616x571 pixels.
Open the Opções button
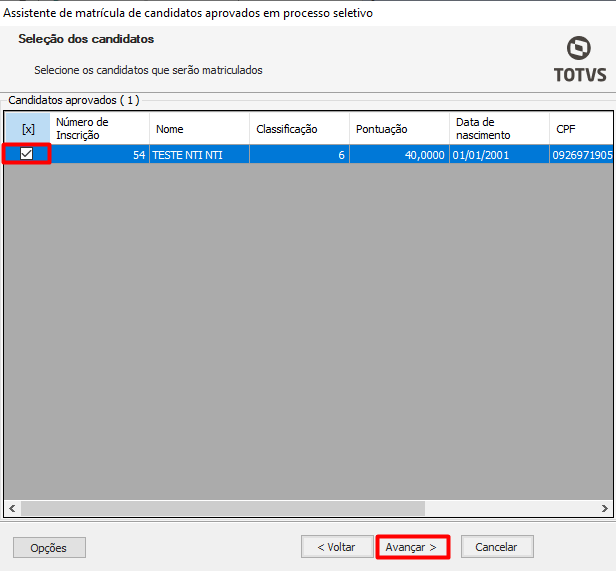(49, 547)
